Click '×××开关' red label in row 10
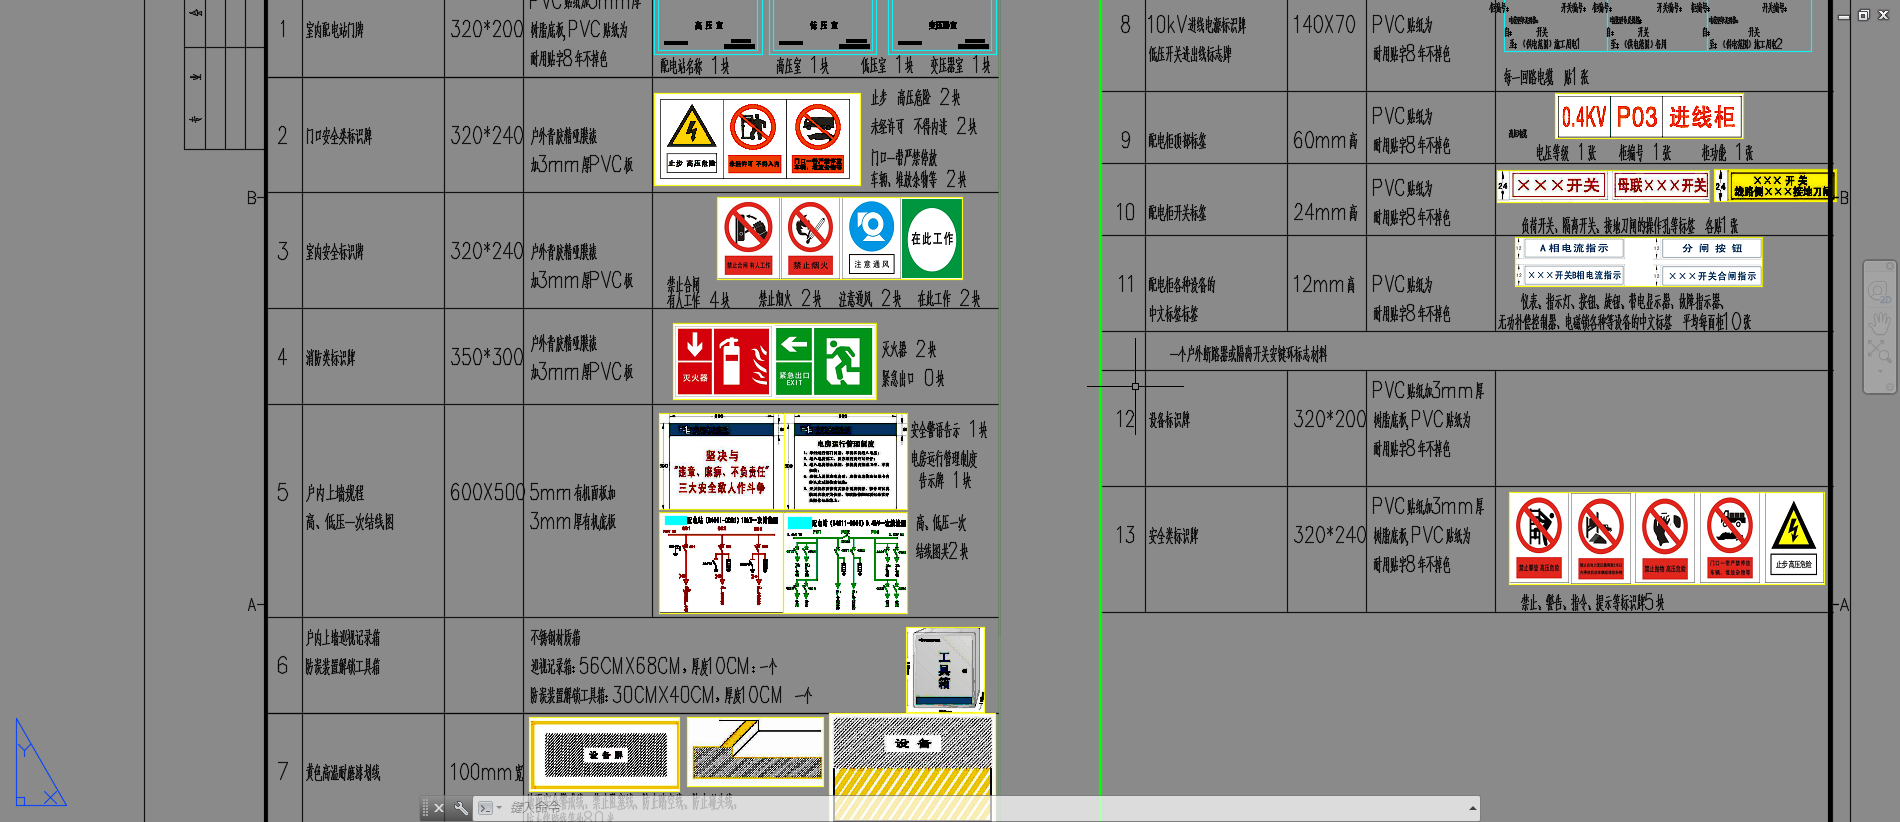1900x822 pixels. pyautogui.click(x=1558, y=185)
